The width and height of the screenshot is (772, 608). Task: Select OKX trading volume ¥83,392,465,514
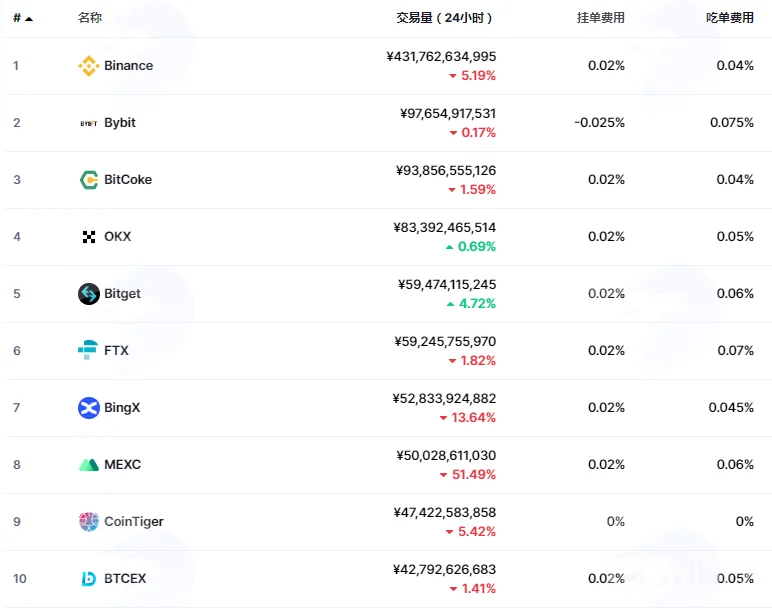coord(445,227)
